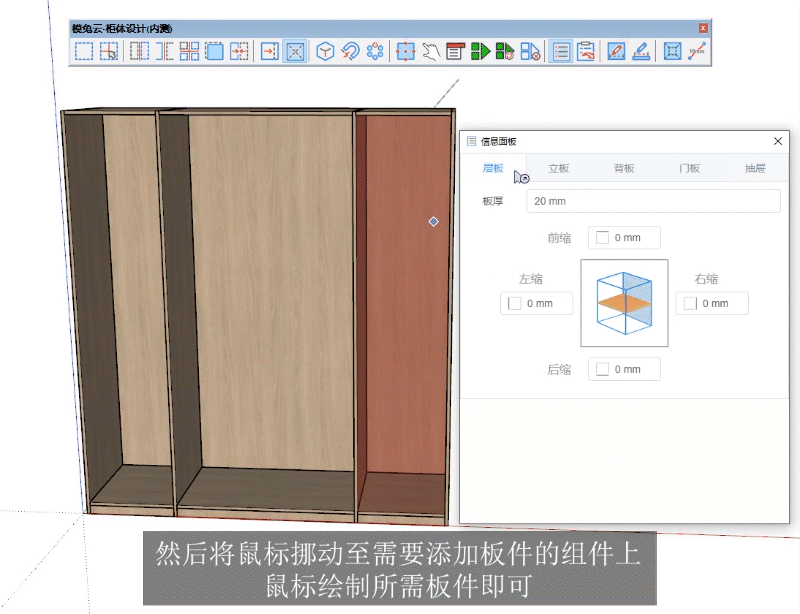Click the dashed rectangle selection icon
This screenshot has width=800, height=614.
tap(84, 51)
